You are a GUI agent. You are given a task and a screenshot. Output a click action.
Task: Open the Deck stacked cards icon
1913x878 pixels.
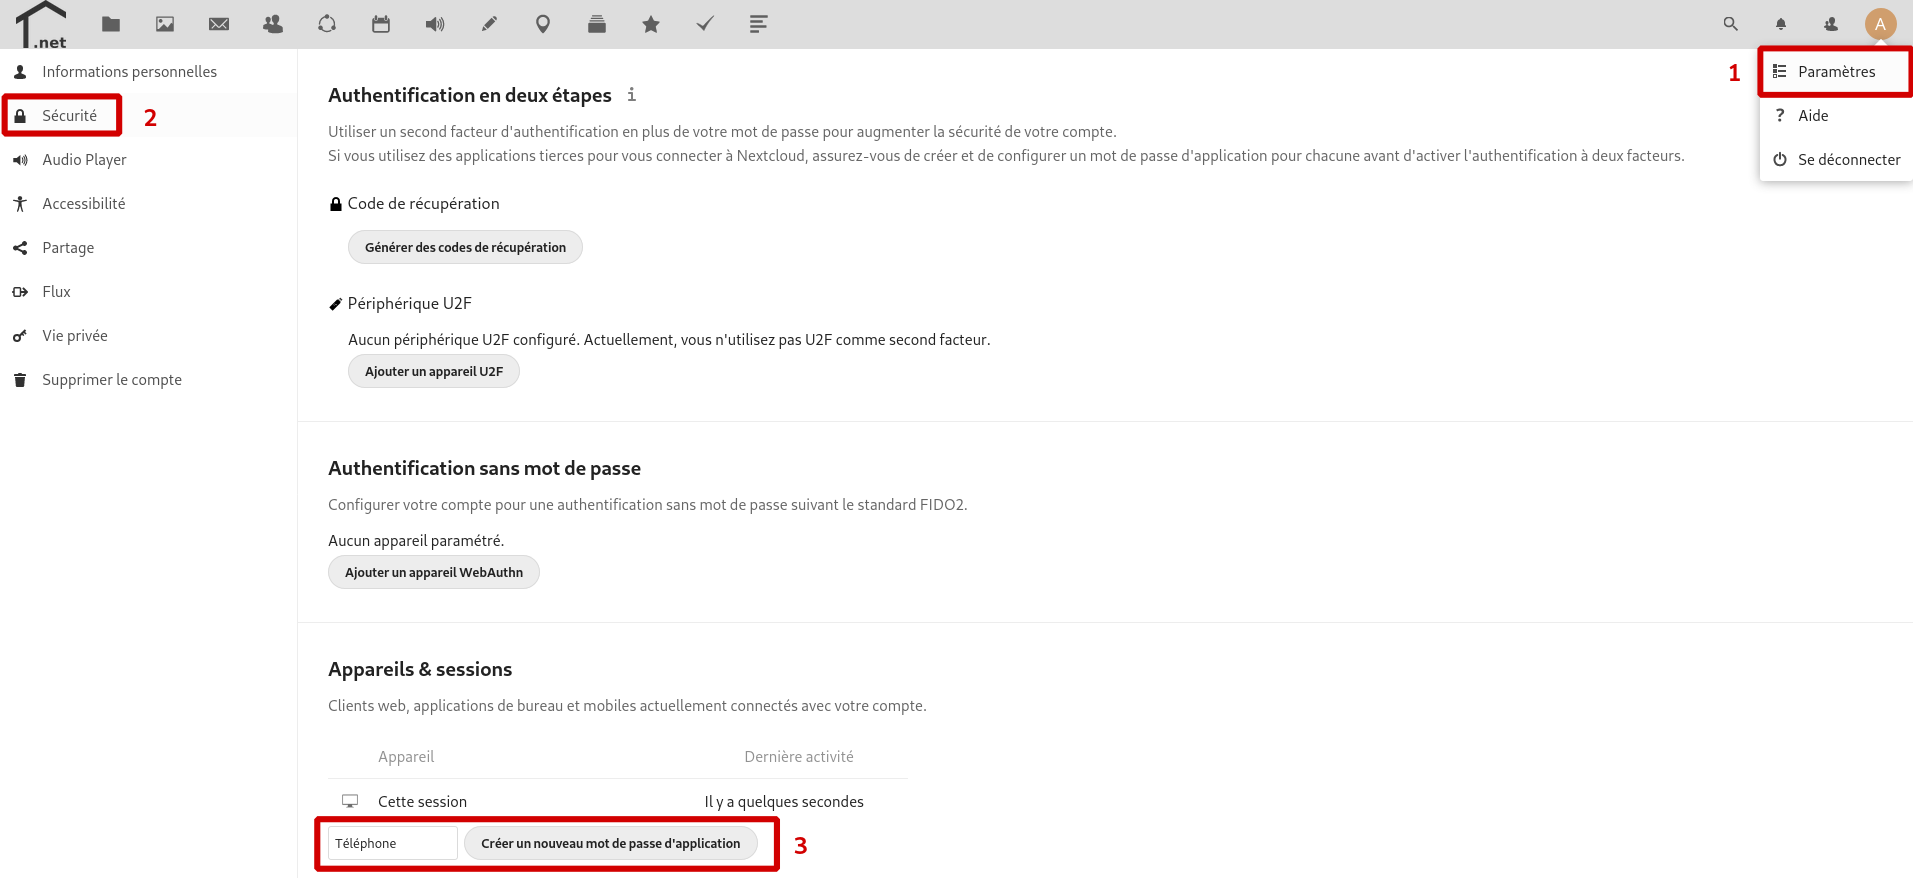597,24
